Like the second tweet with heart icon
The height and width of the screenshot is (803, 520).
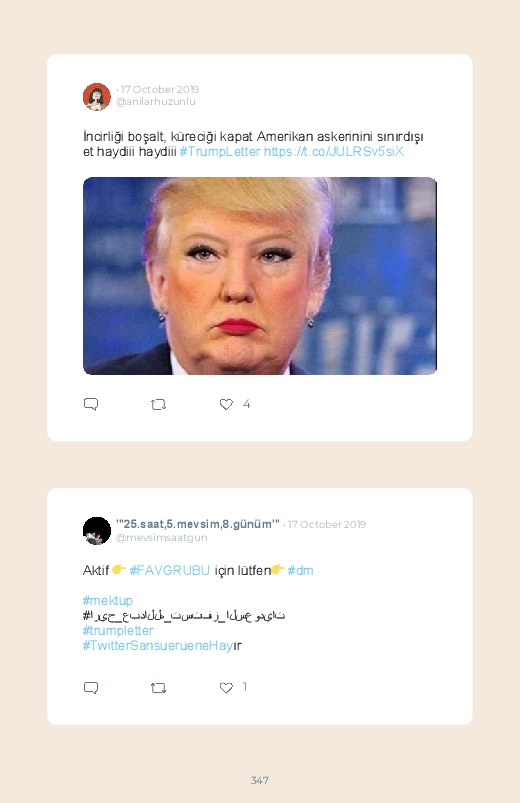click(x=226, y=687)
